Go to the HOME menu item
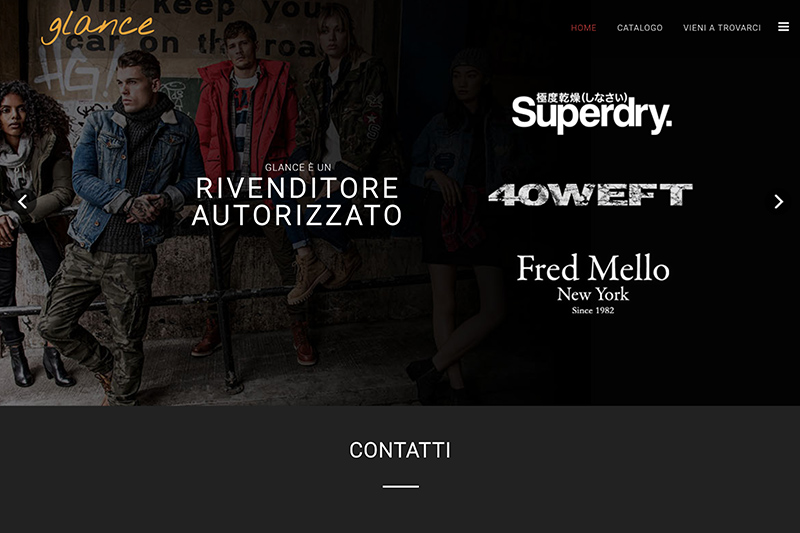 [x=583, y=28]
